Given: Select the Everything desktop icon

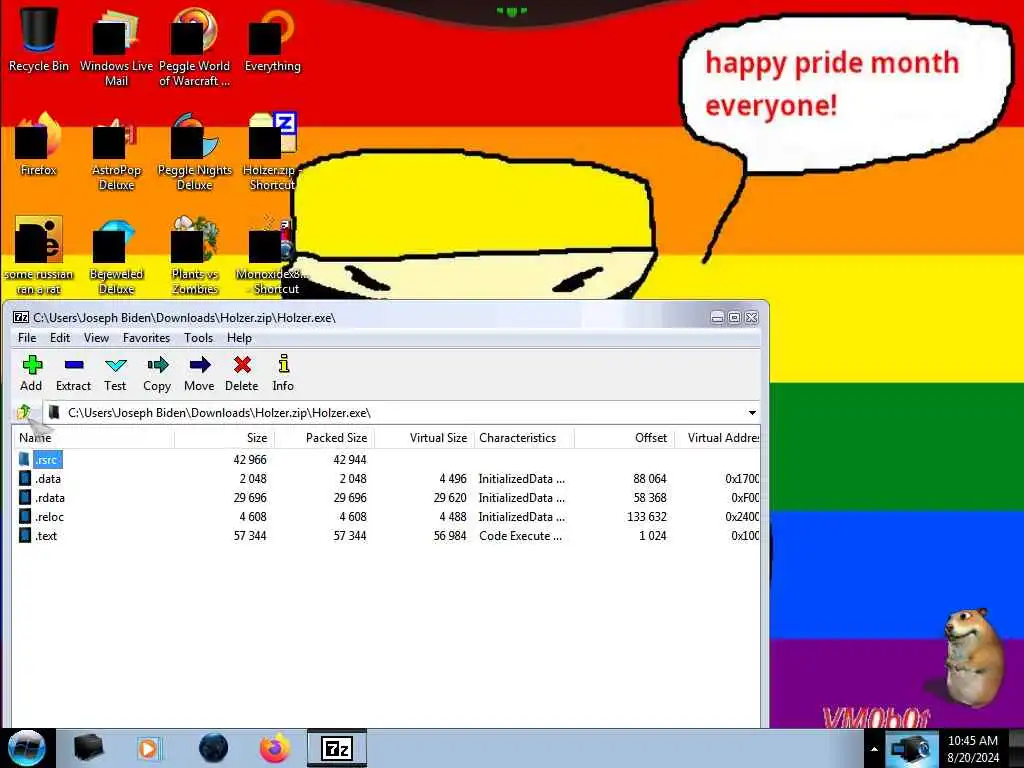Looking at the screenshot, I should point(272,39).
